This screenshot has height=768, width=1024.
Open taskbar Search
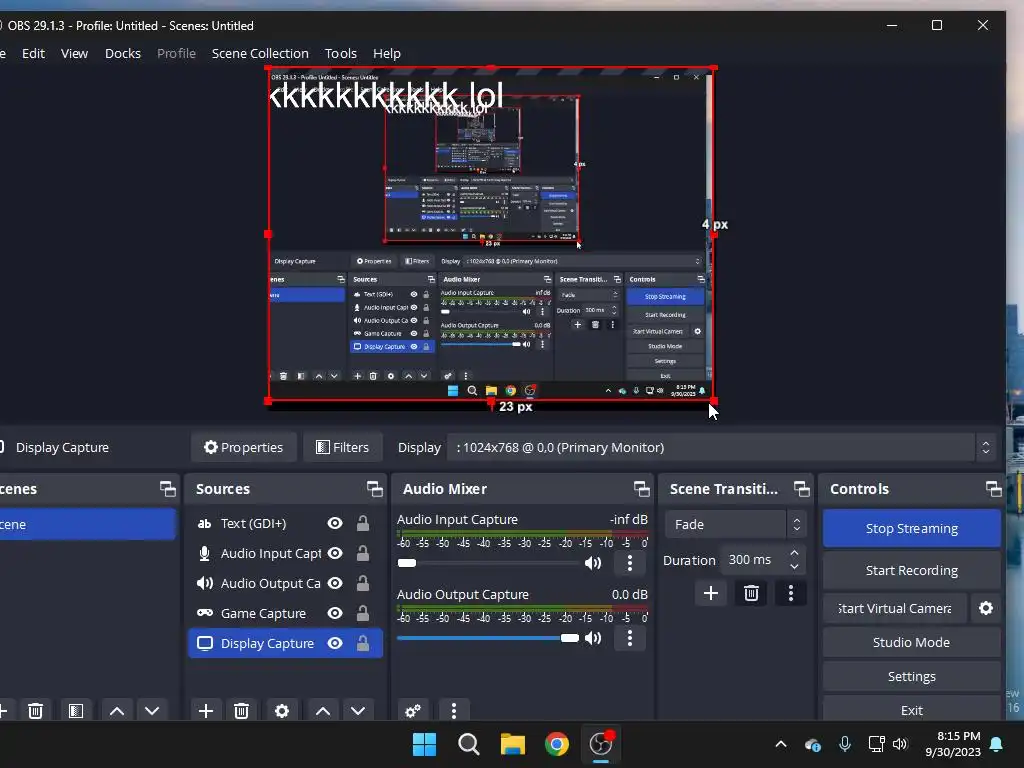(x=469, y=744)
